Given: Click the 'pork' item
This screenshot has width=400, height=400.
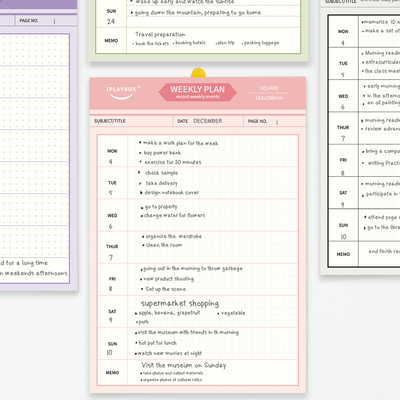Looking at the screenshot, I should [143, 322].
